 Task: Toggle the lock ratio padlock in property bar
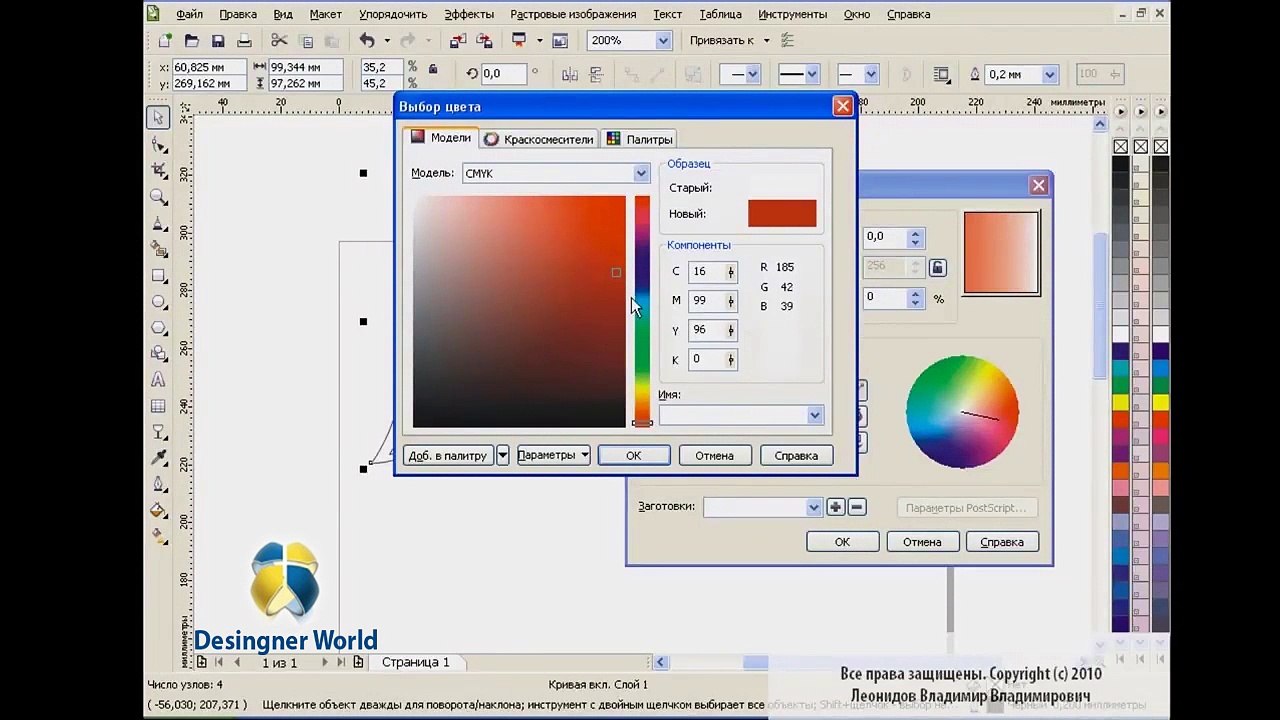[x=433, y=69]
